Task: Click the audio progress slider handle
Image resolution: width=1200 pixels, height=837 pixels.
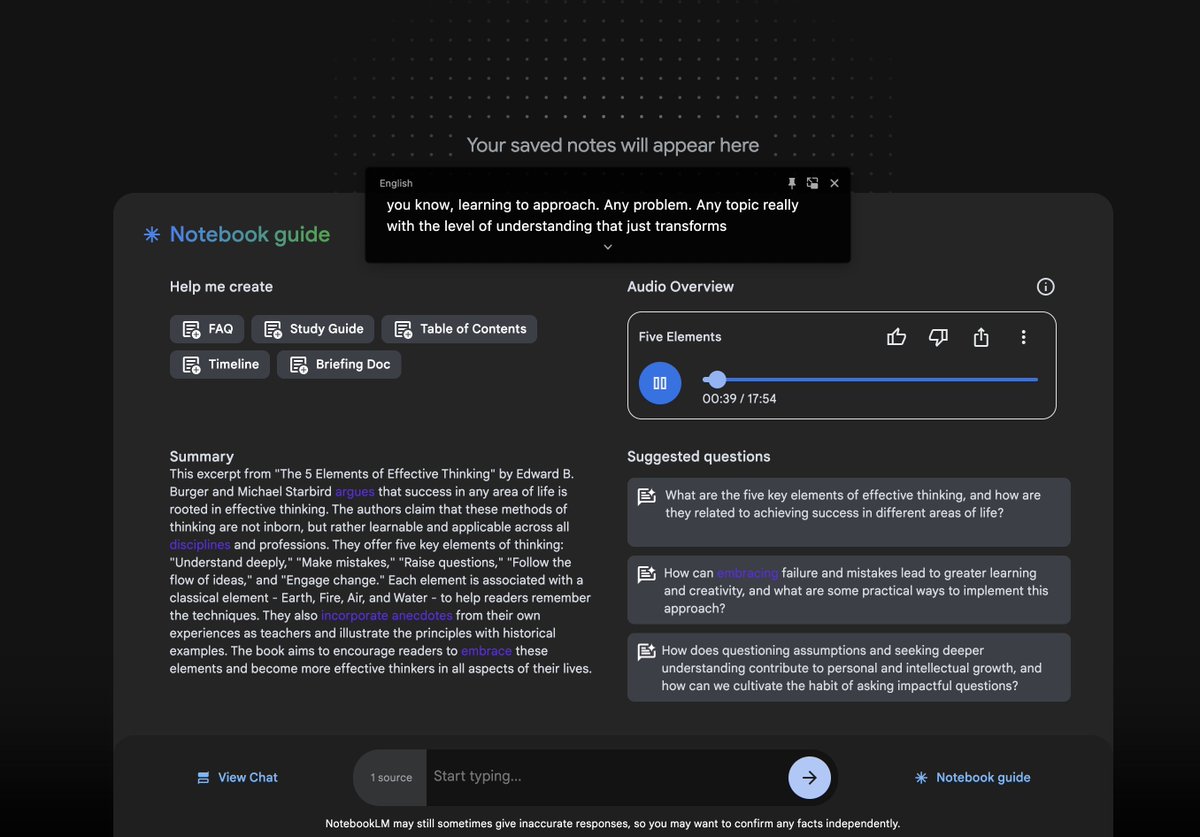Action: 716,379
